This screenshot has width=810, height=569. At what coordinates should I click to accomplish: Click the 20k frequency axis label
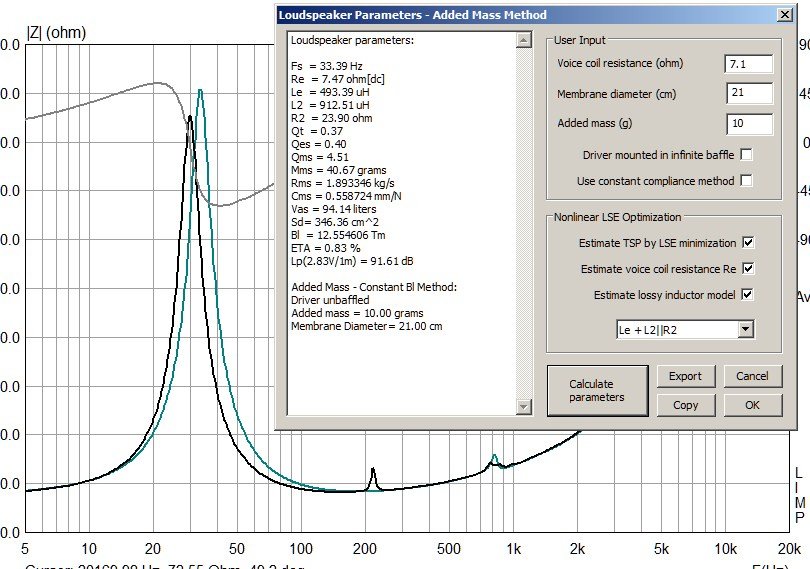pyautogui.click(x=789, y=549)
